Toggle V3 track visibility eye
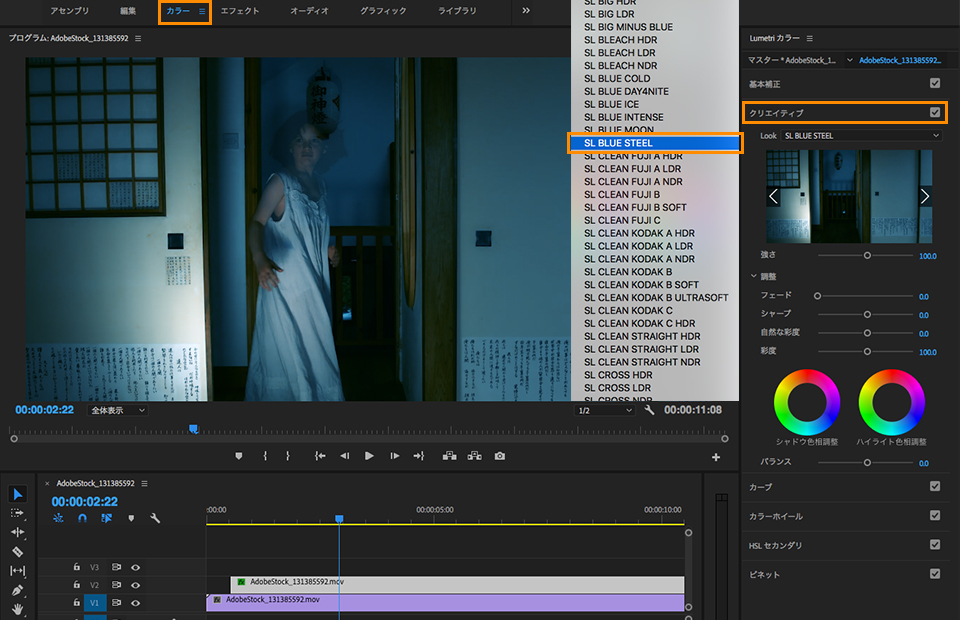Screen dimensions: 960x620 [x=135, y=567]
